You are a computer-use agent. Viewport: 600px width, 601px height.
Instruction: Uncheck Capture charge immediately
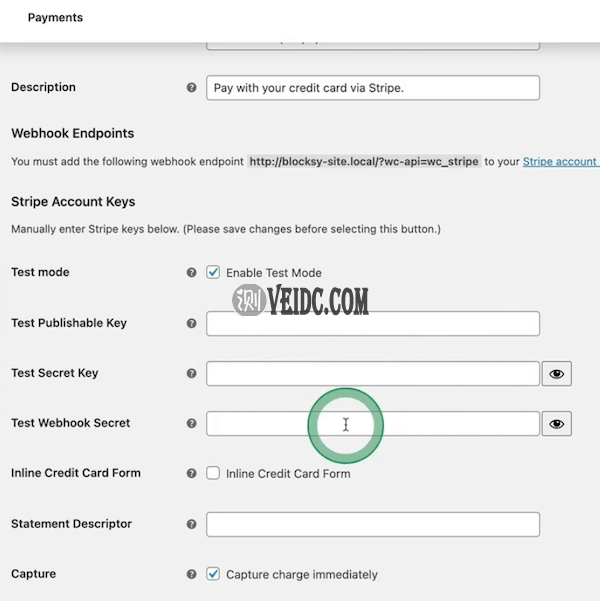pos(213,574)
